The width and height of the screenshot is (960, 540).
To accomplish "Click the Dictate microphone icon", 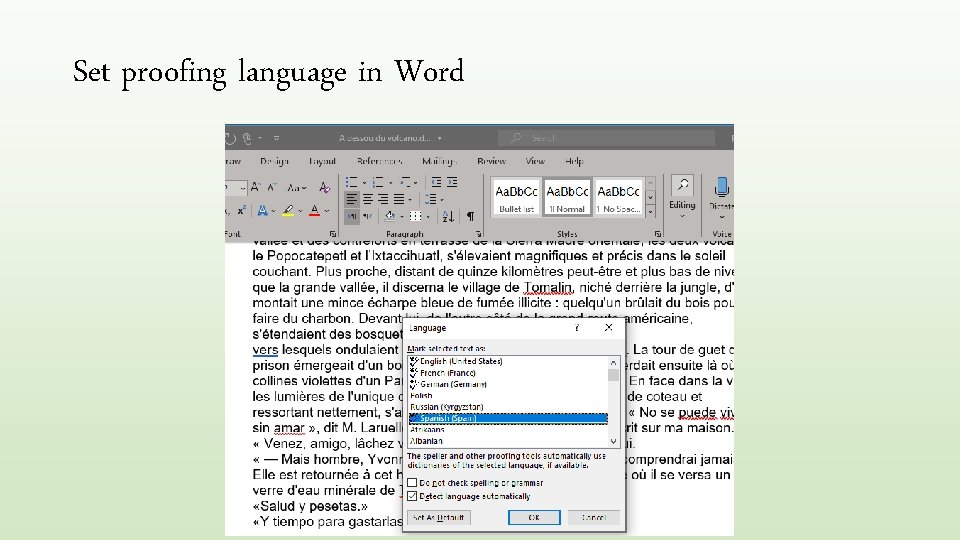I will pos(722,186).
